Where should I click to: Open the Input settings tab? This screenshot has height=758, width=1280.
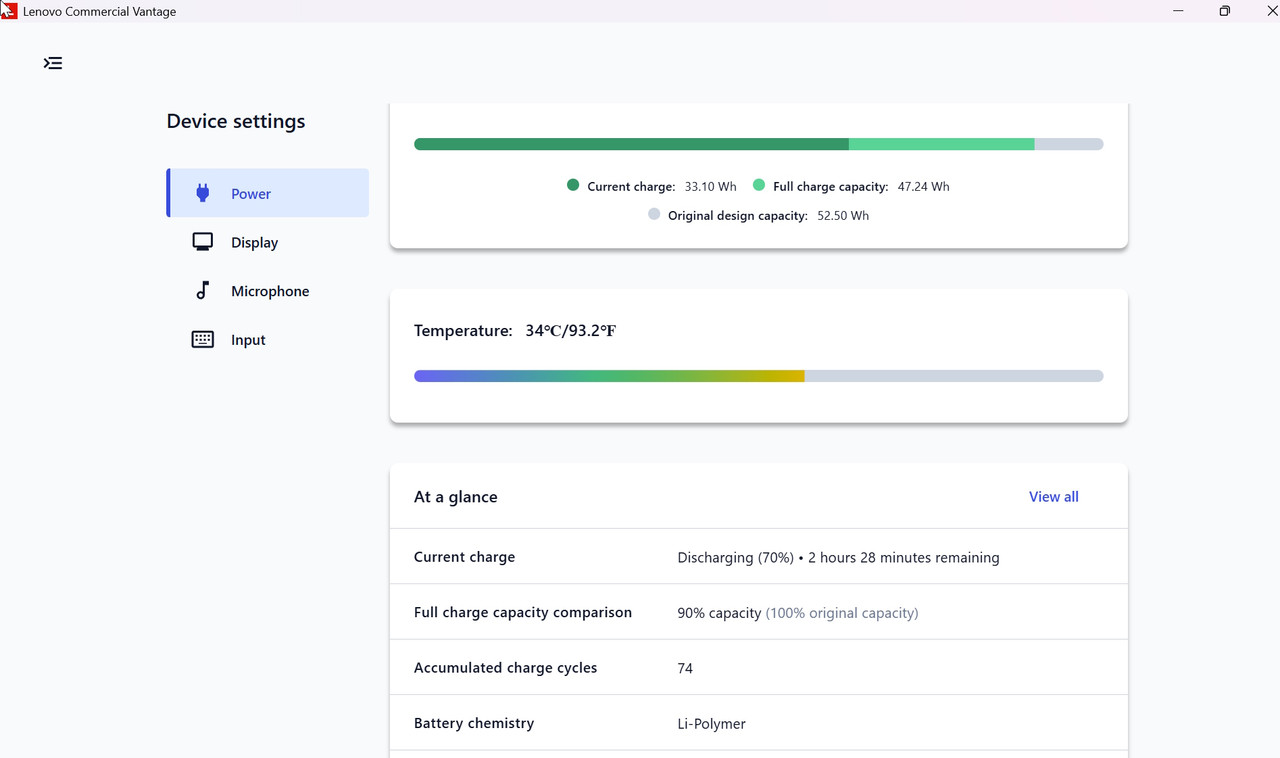268,340
